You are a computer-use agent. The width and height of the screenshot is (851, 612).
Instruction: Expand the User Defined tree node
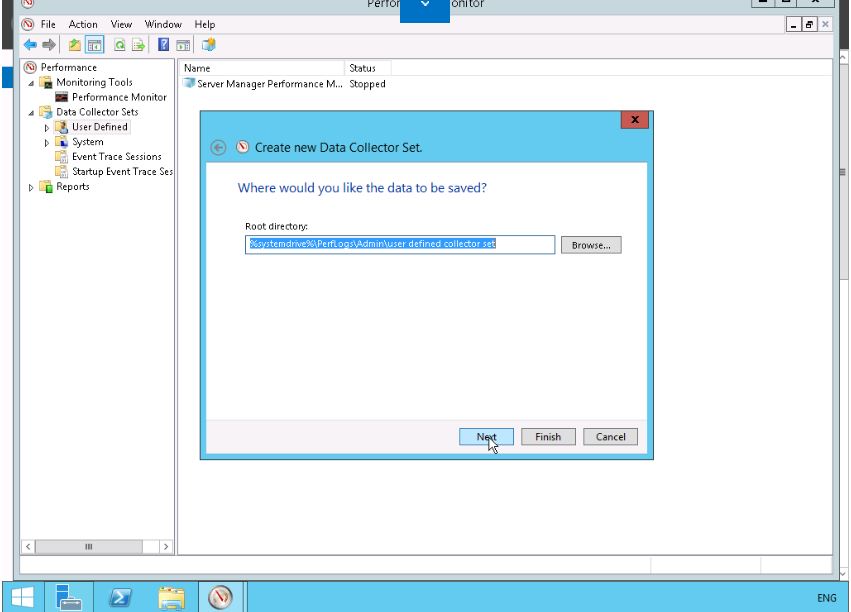tap(47, 128)
